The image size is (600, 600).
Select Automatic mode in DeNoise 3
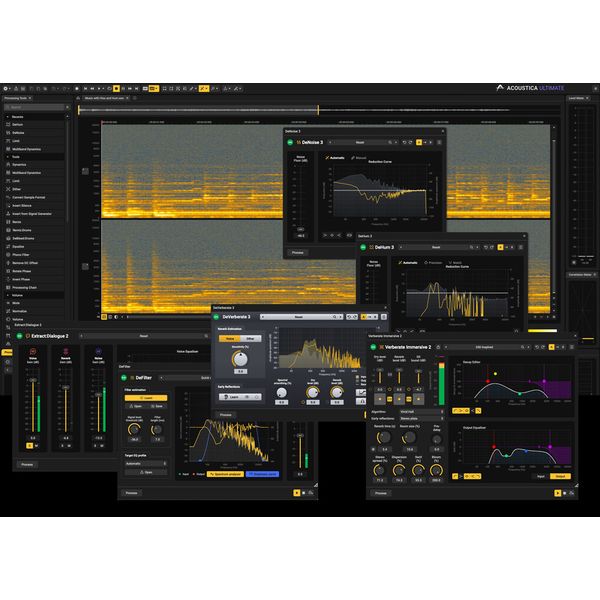[334, 158]
